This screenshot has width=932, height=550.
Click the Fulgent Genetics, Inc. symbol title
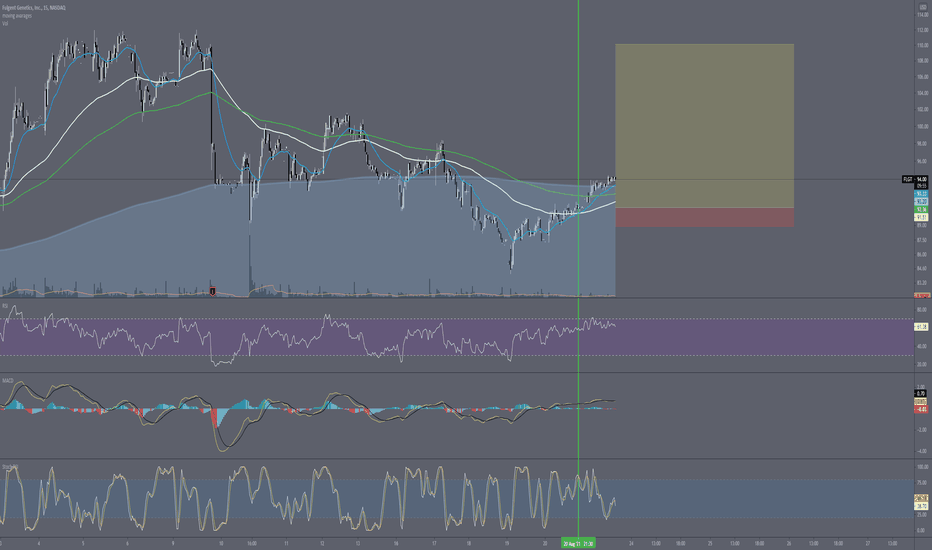click(x=33, y=8)
